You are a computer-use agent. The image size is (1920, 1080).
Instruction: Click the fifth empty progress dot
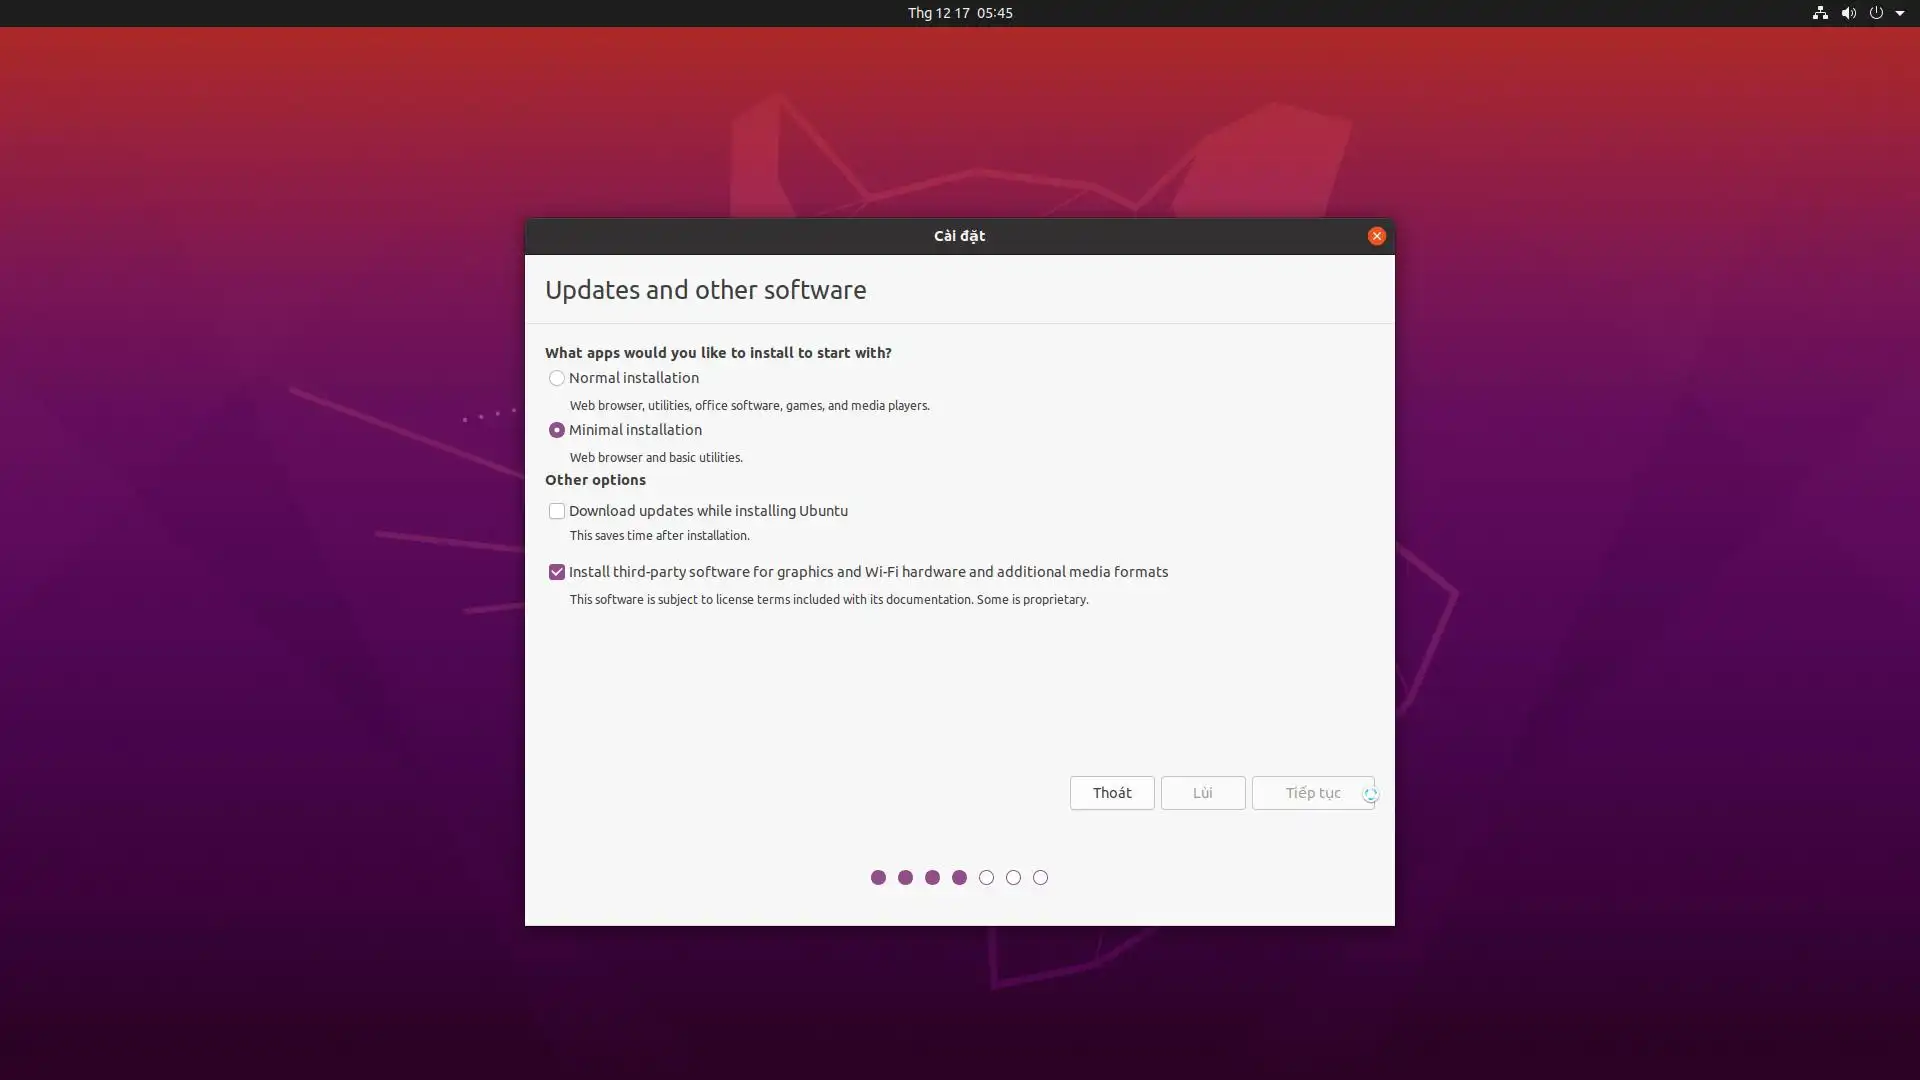pyautogui.click(x=986, y=877)
